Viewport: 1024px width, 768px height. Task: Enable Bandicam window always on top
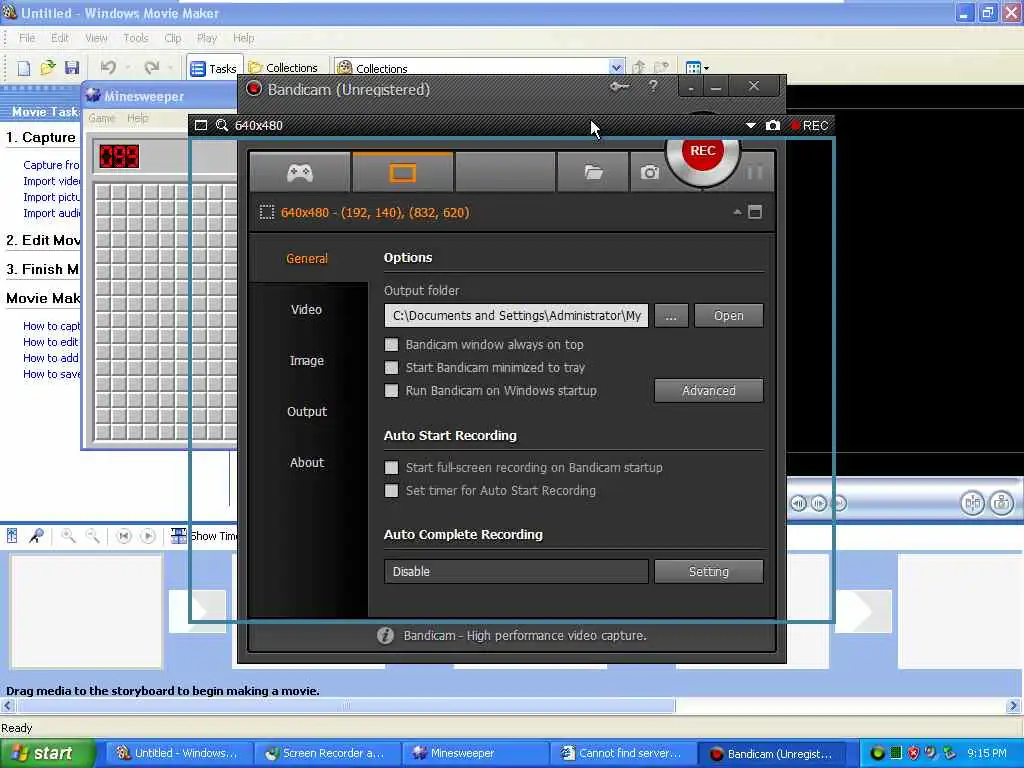[391, 345]
